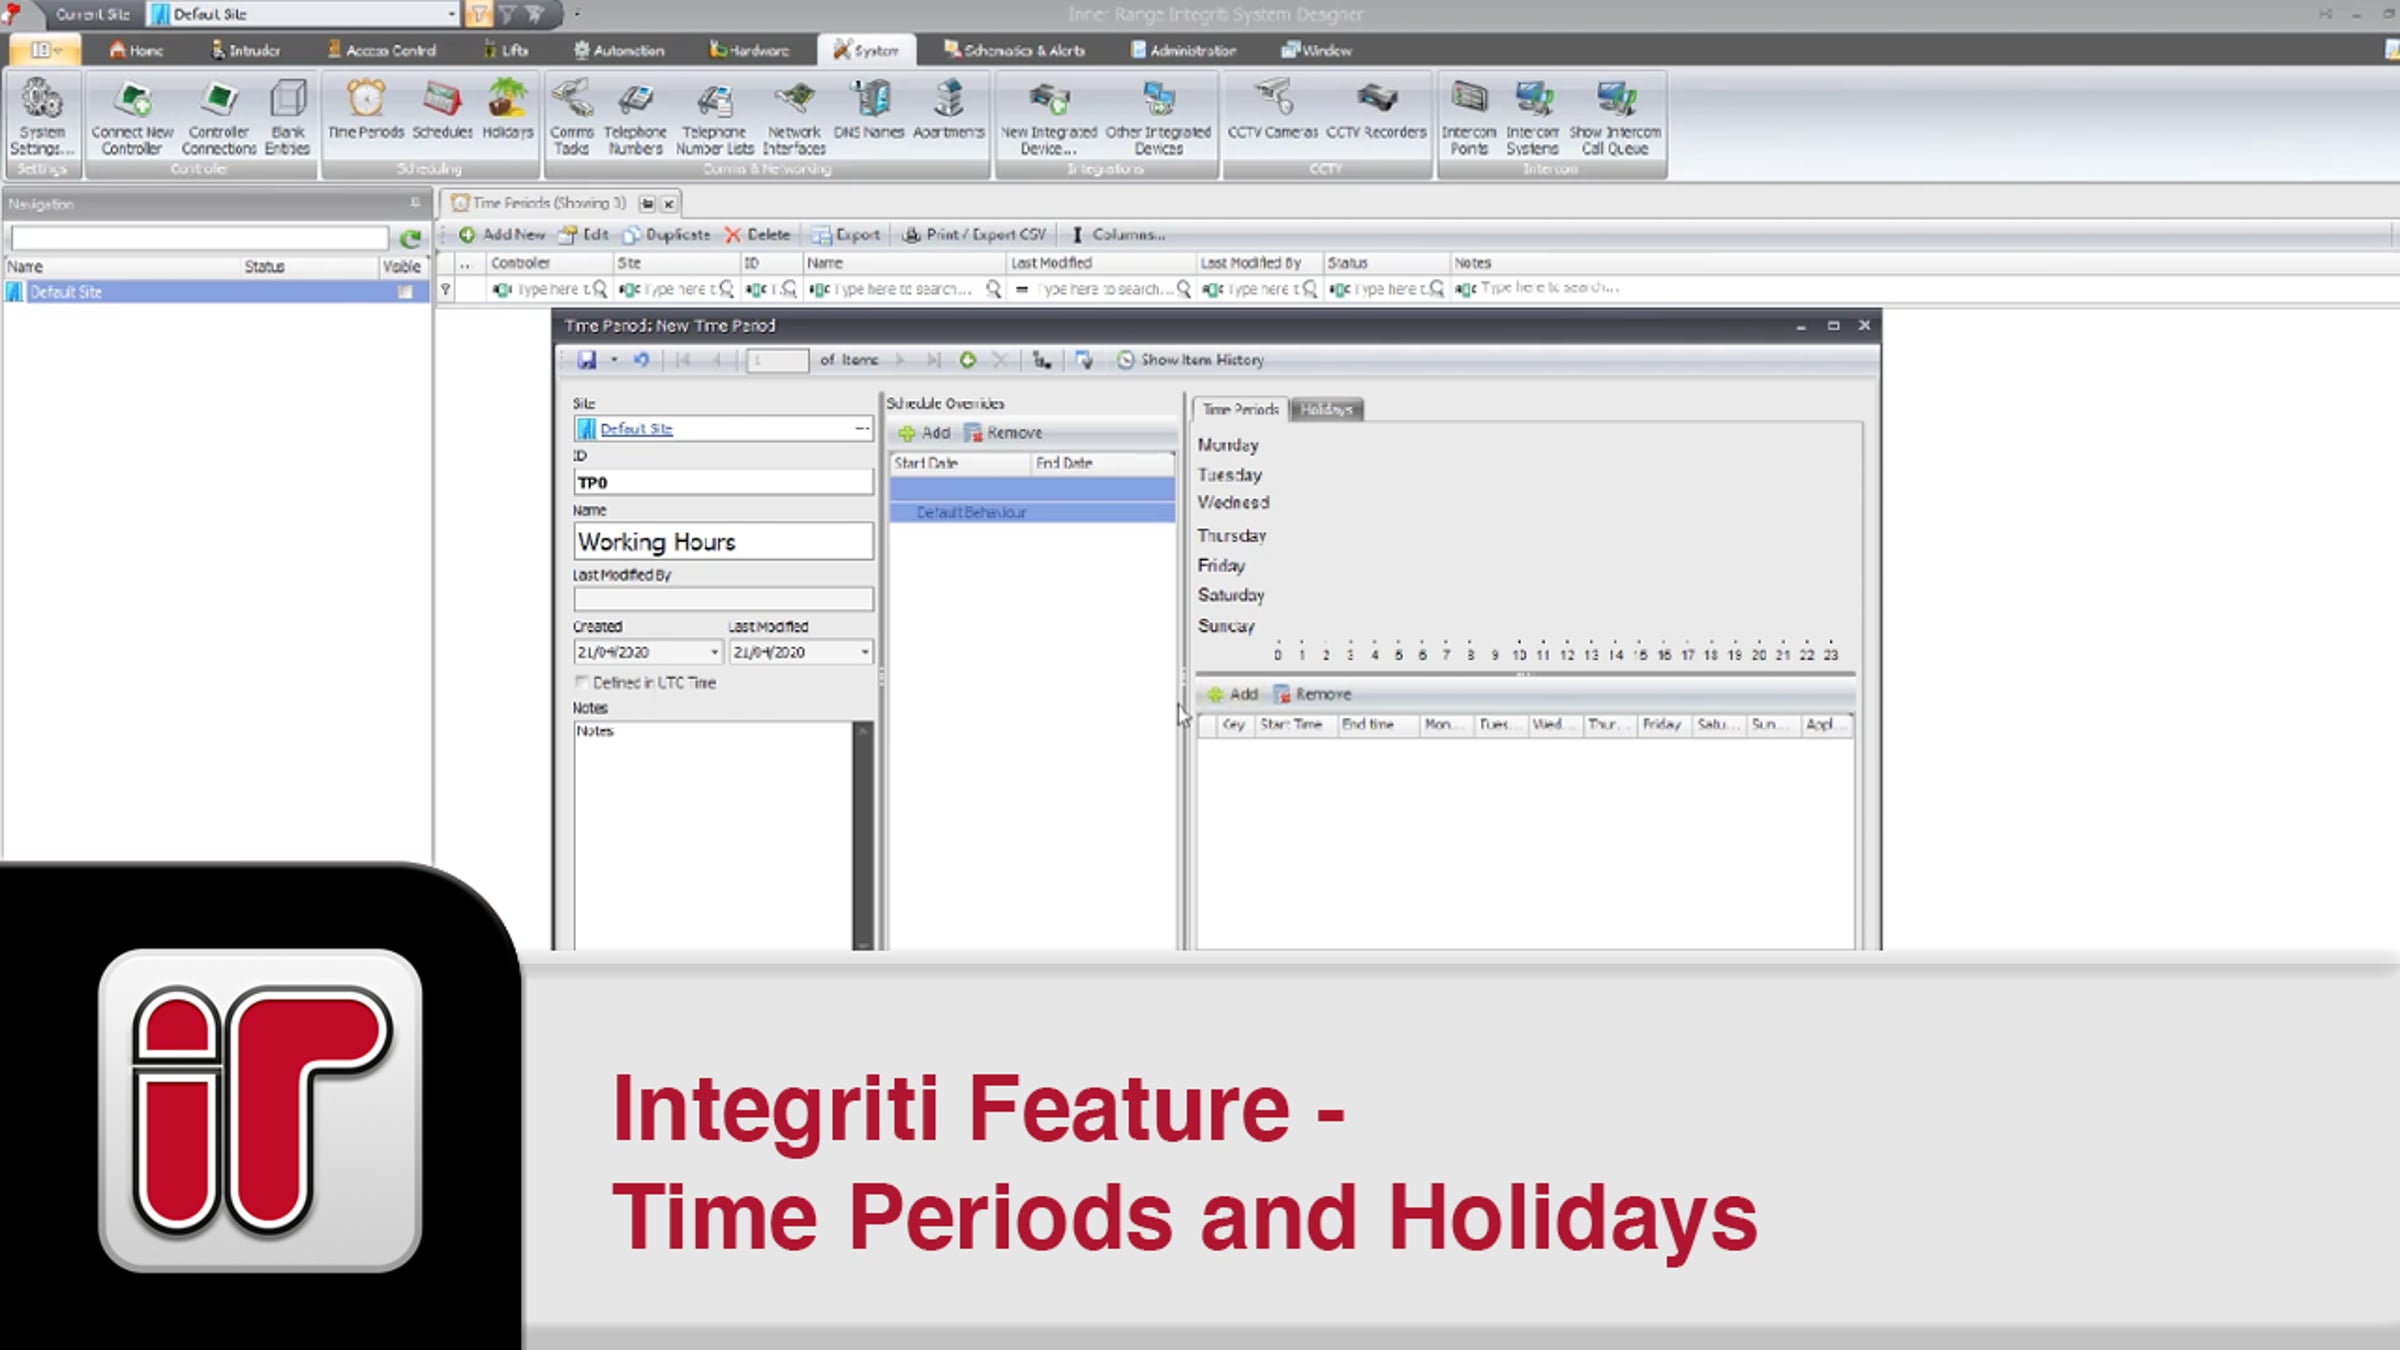Click the ID field TP0
Screen dimensions: 2400x1350
pos(723,482)
